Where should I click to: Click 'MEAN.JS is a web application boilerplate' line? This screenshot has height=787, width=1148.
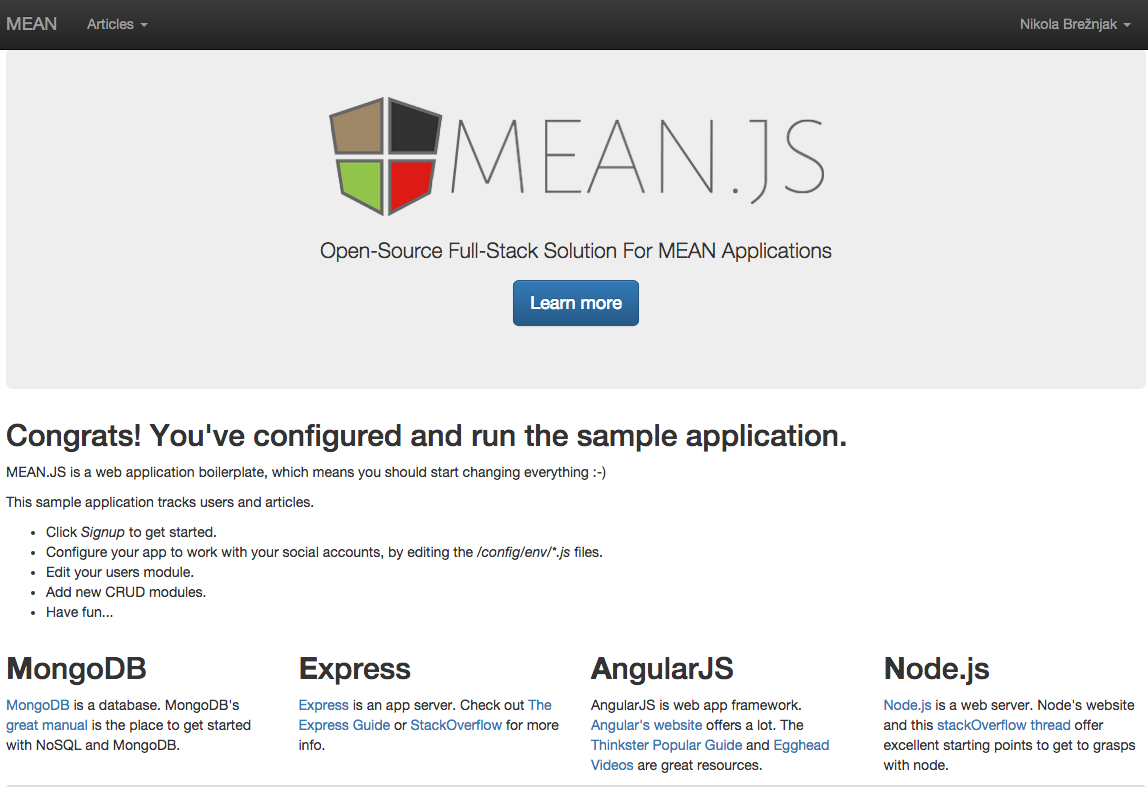click(x=306, y=472)
